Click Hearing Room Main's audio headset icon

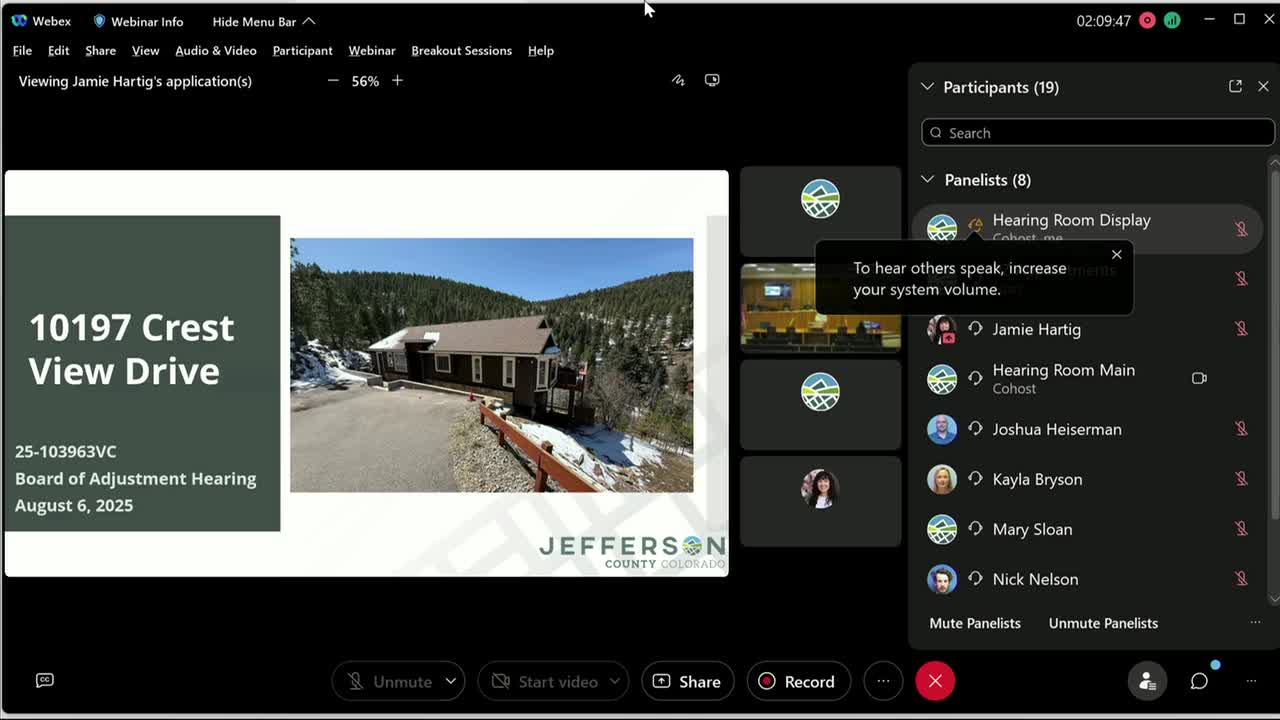click(975, 378)
